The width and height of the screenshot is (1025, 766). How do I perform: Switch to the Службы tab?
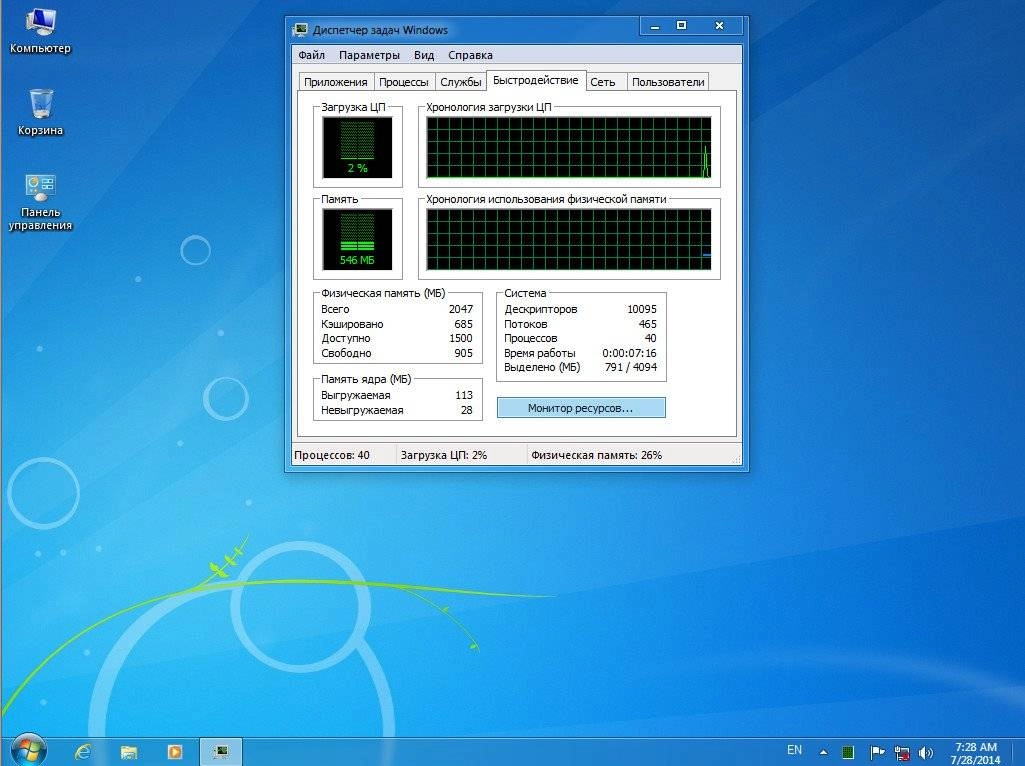460,82
